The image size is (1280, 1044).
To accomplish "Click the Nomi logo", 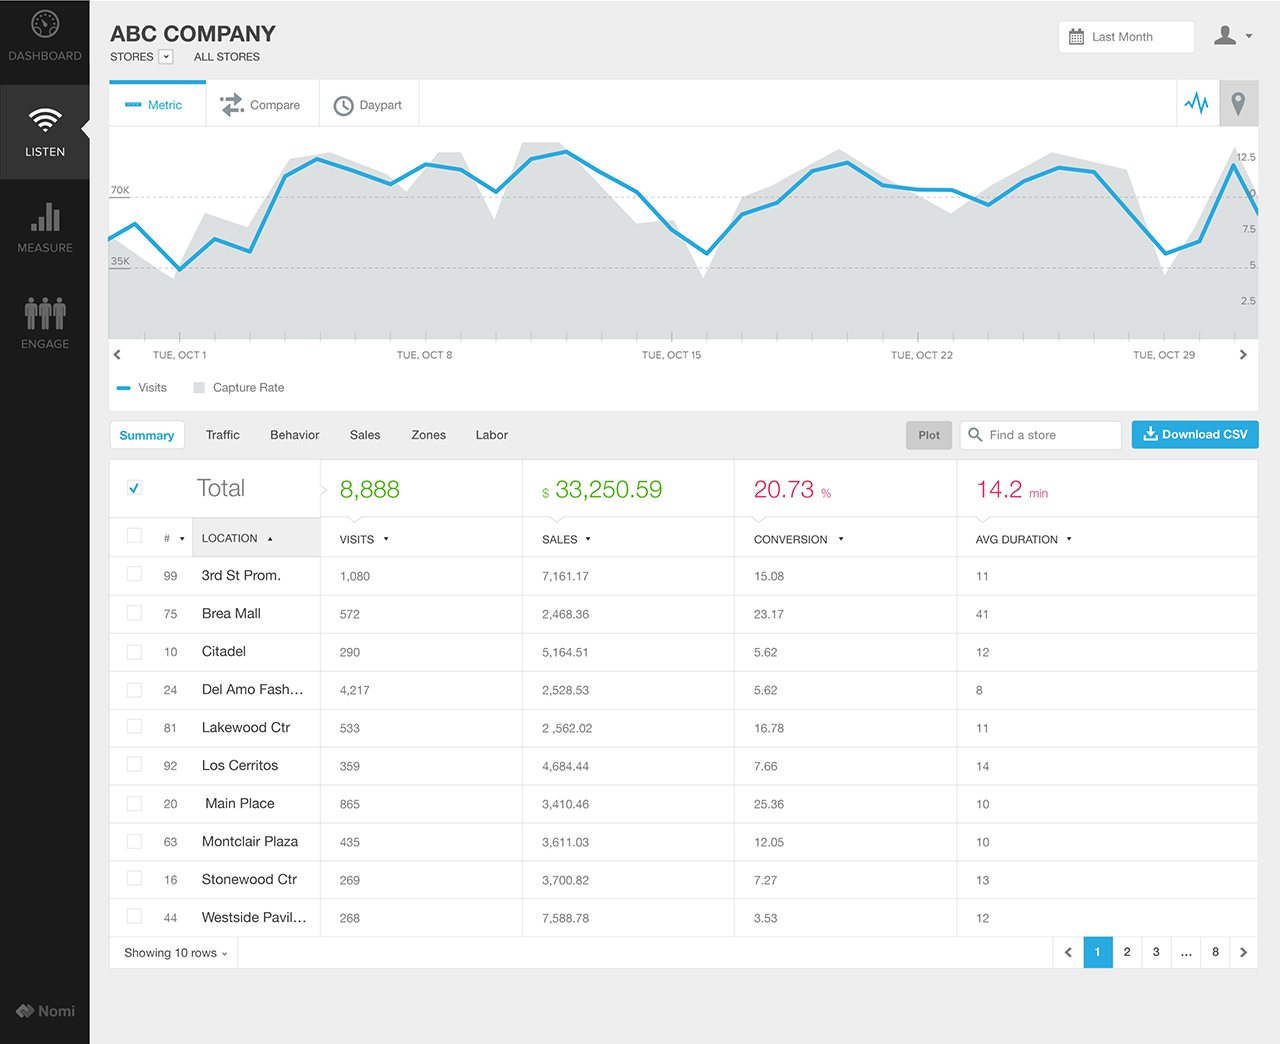I will point(45,1011).
